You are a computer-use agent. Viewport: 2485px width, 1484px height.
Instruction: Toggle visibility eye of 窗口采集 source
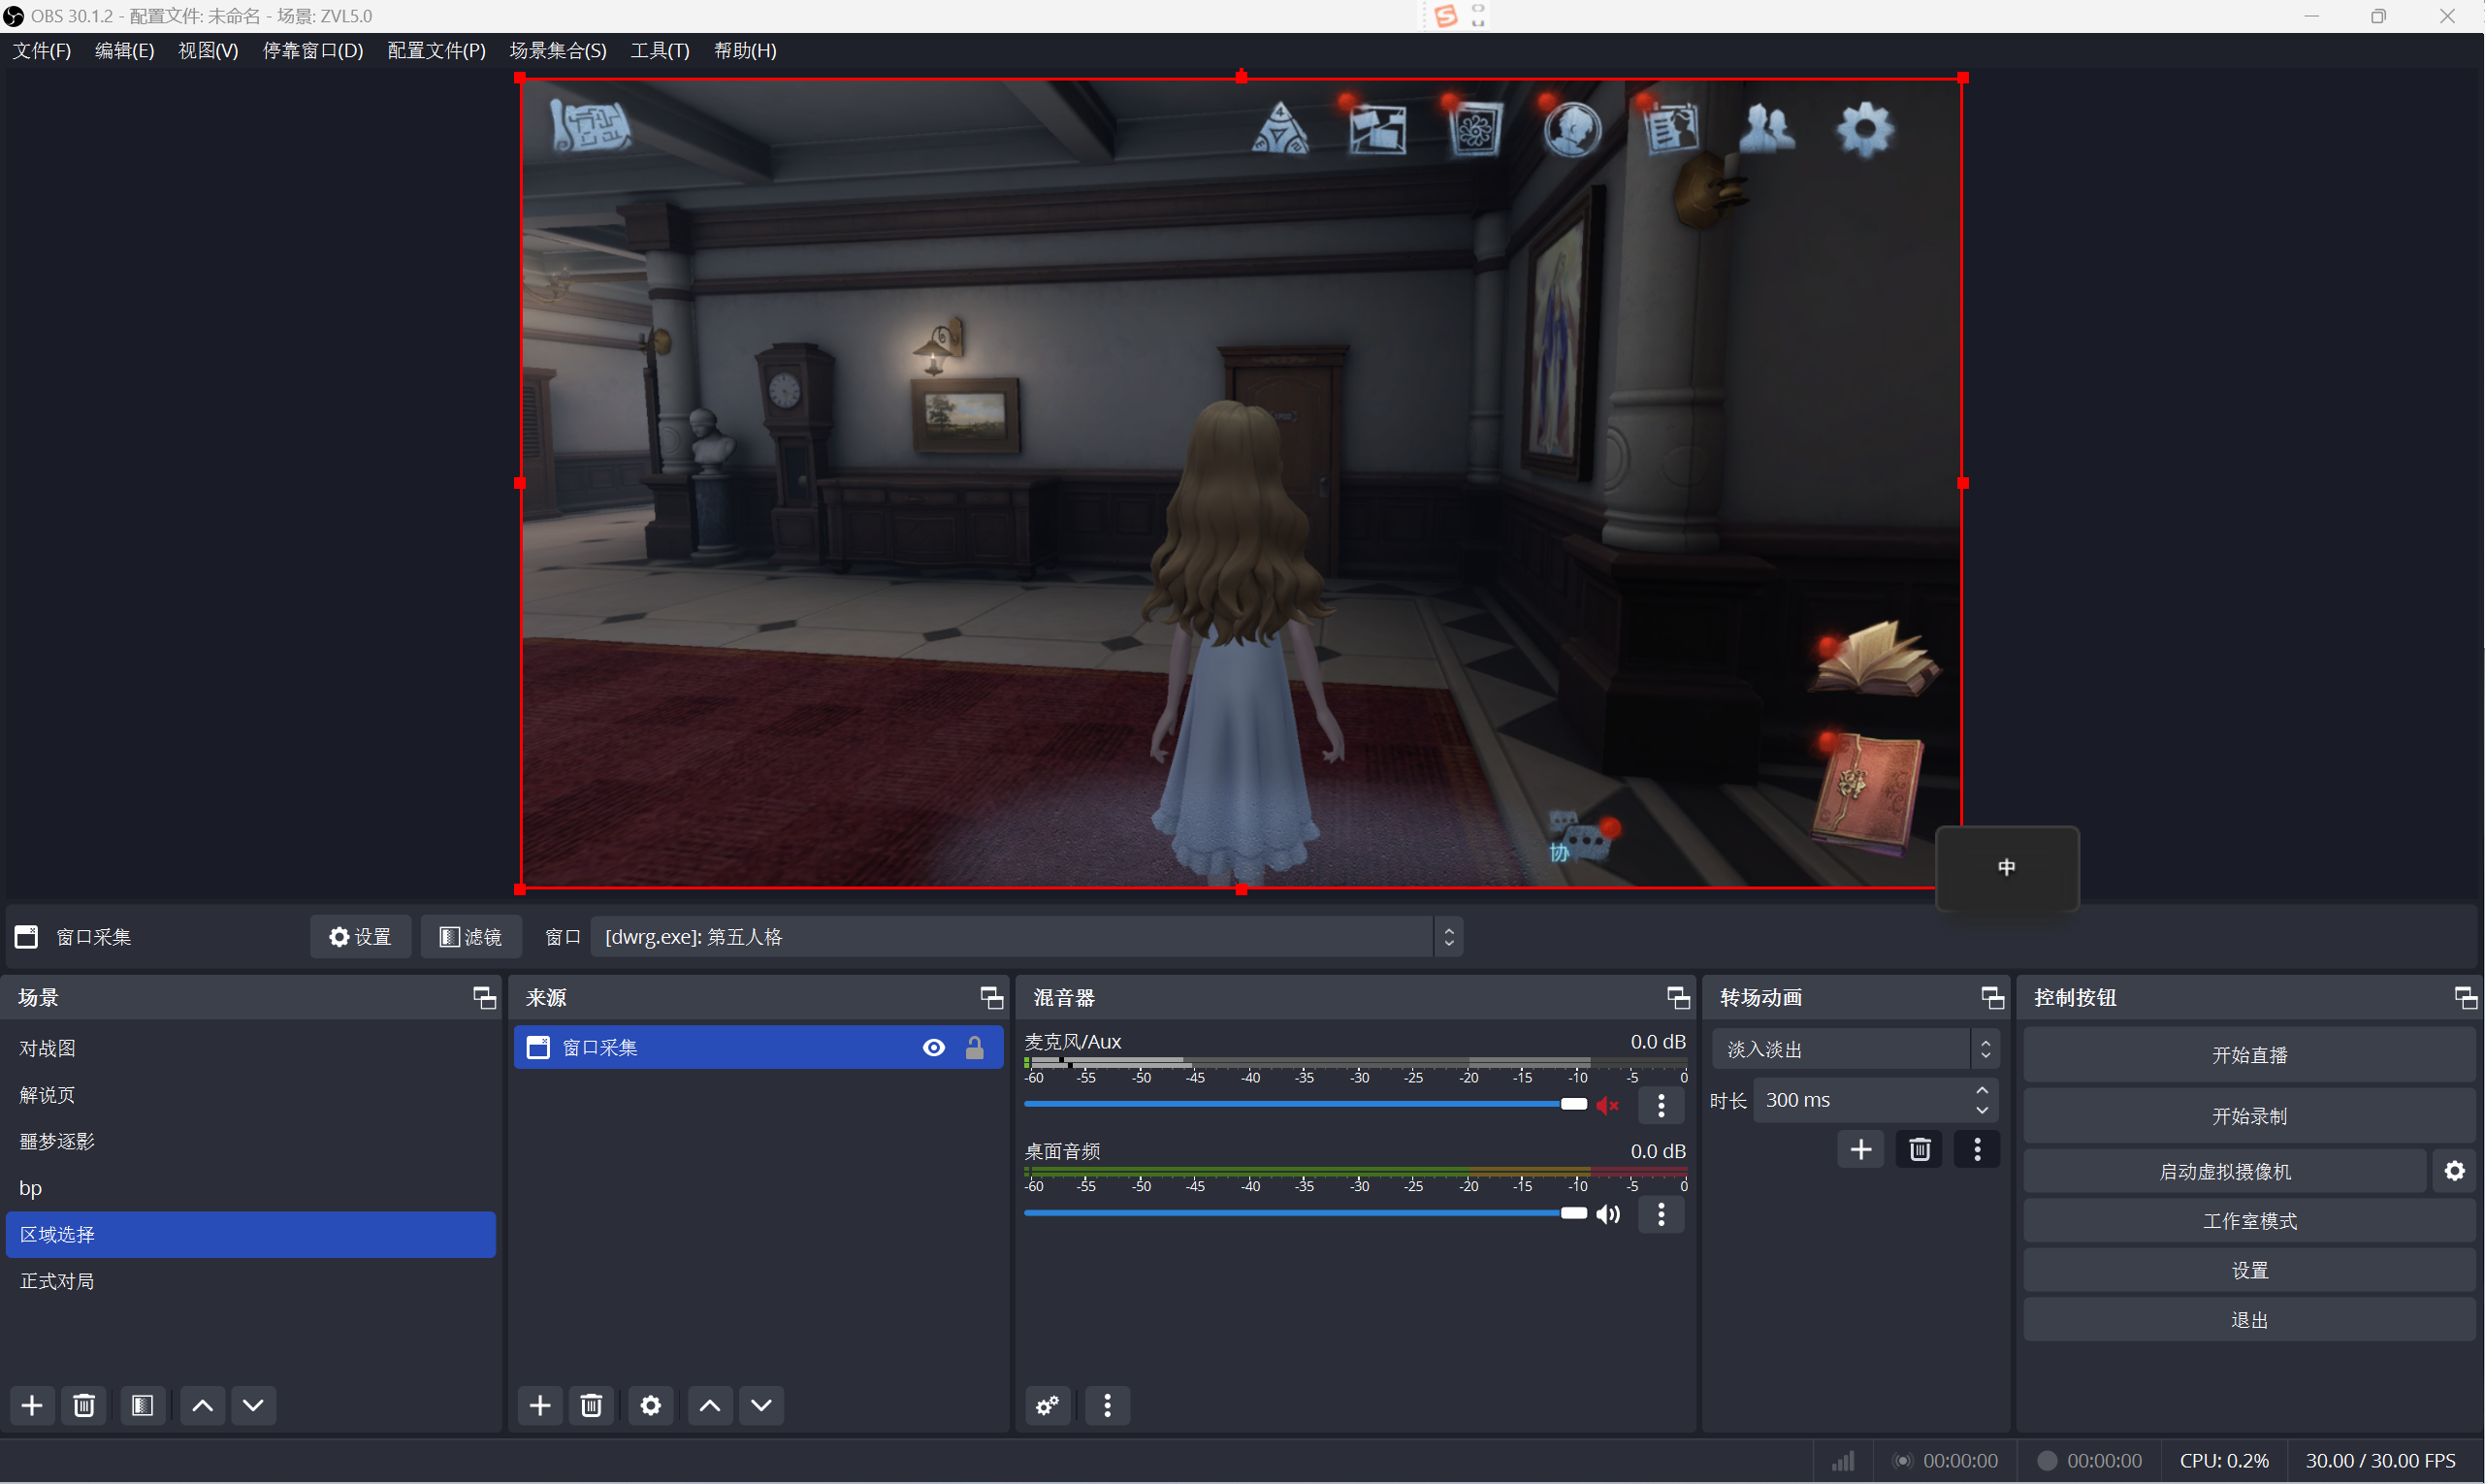tap(933, 1047)
